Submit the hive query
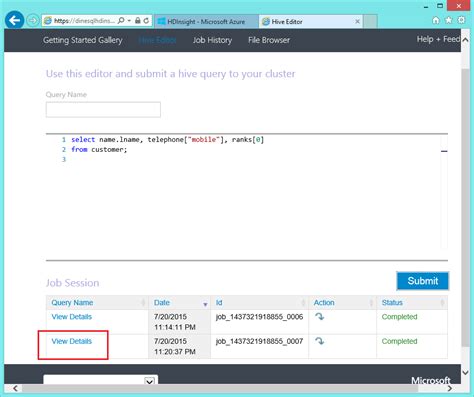The width and height of the screenshot is (474, 397). [x=423, y=281]
